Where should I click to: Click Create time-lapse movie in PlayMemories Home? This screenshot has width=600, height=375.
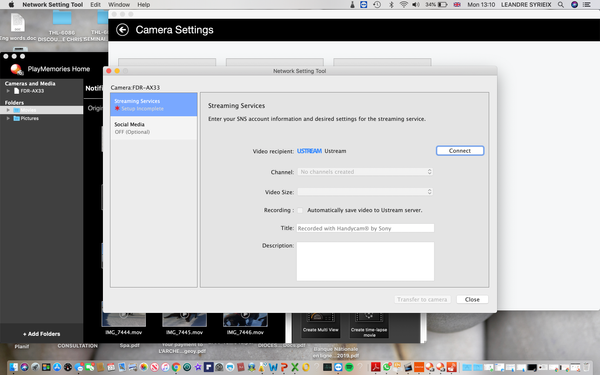pos(369,325)
